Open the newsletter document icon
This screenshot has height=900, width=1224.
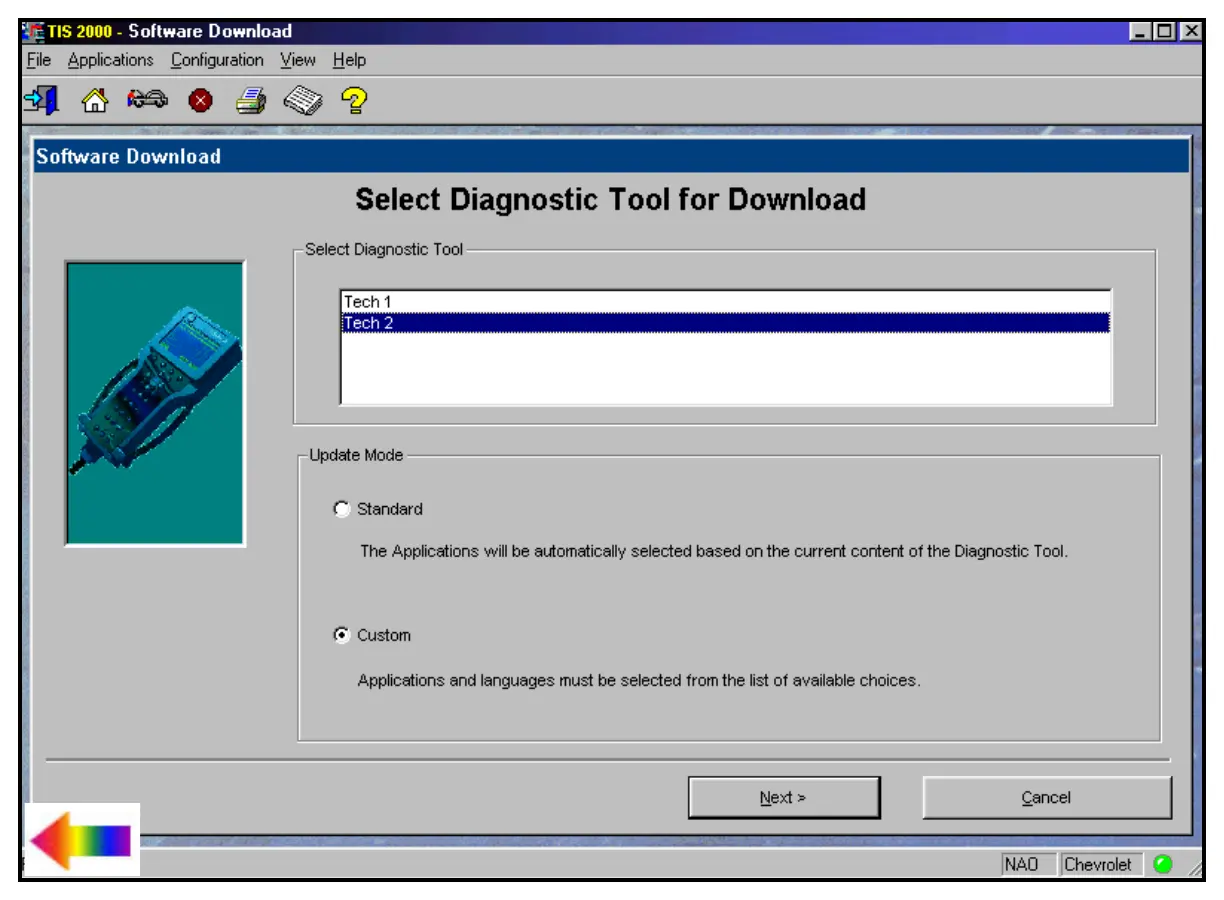[303, 101]
